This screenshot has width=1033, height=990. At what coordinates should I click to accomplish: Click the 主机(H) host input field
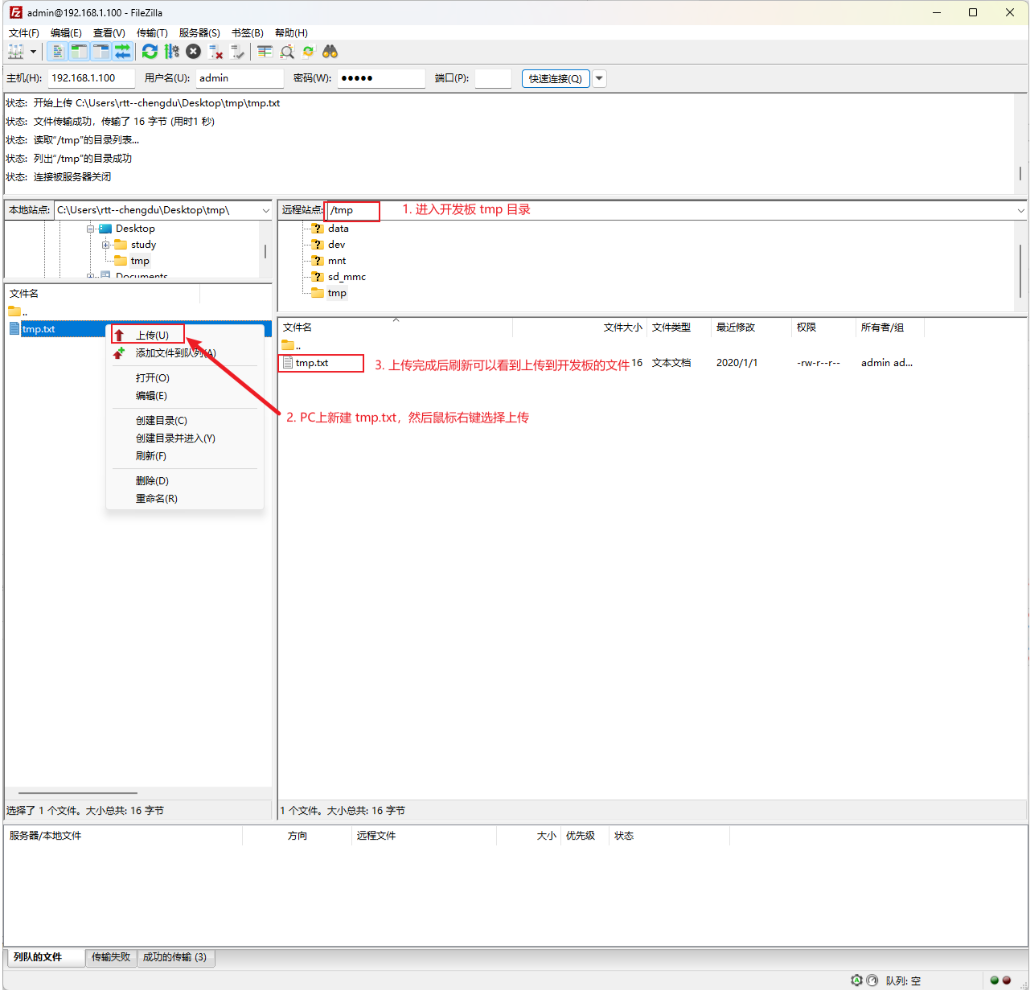(91, 78)
